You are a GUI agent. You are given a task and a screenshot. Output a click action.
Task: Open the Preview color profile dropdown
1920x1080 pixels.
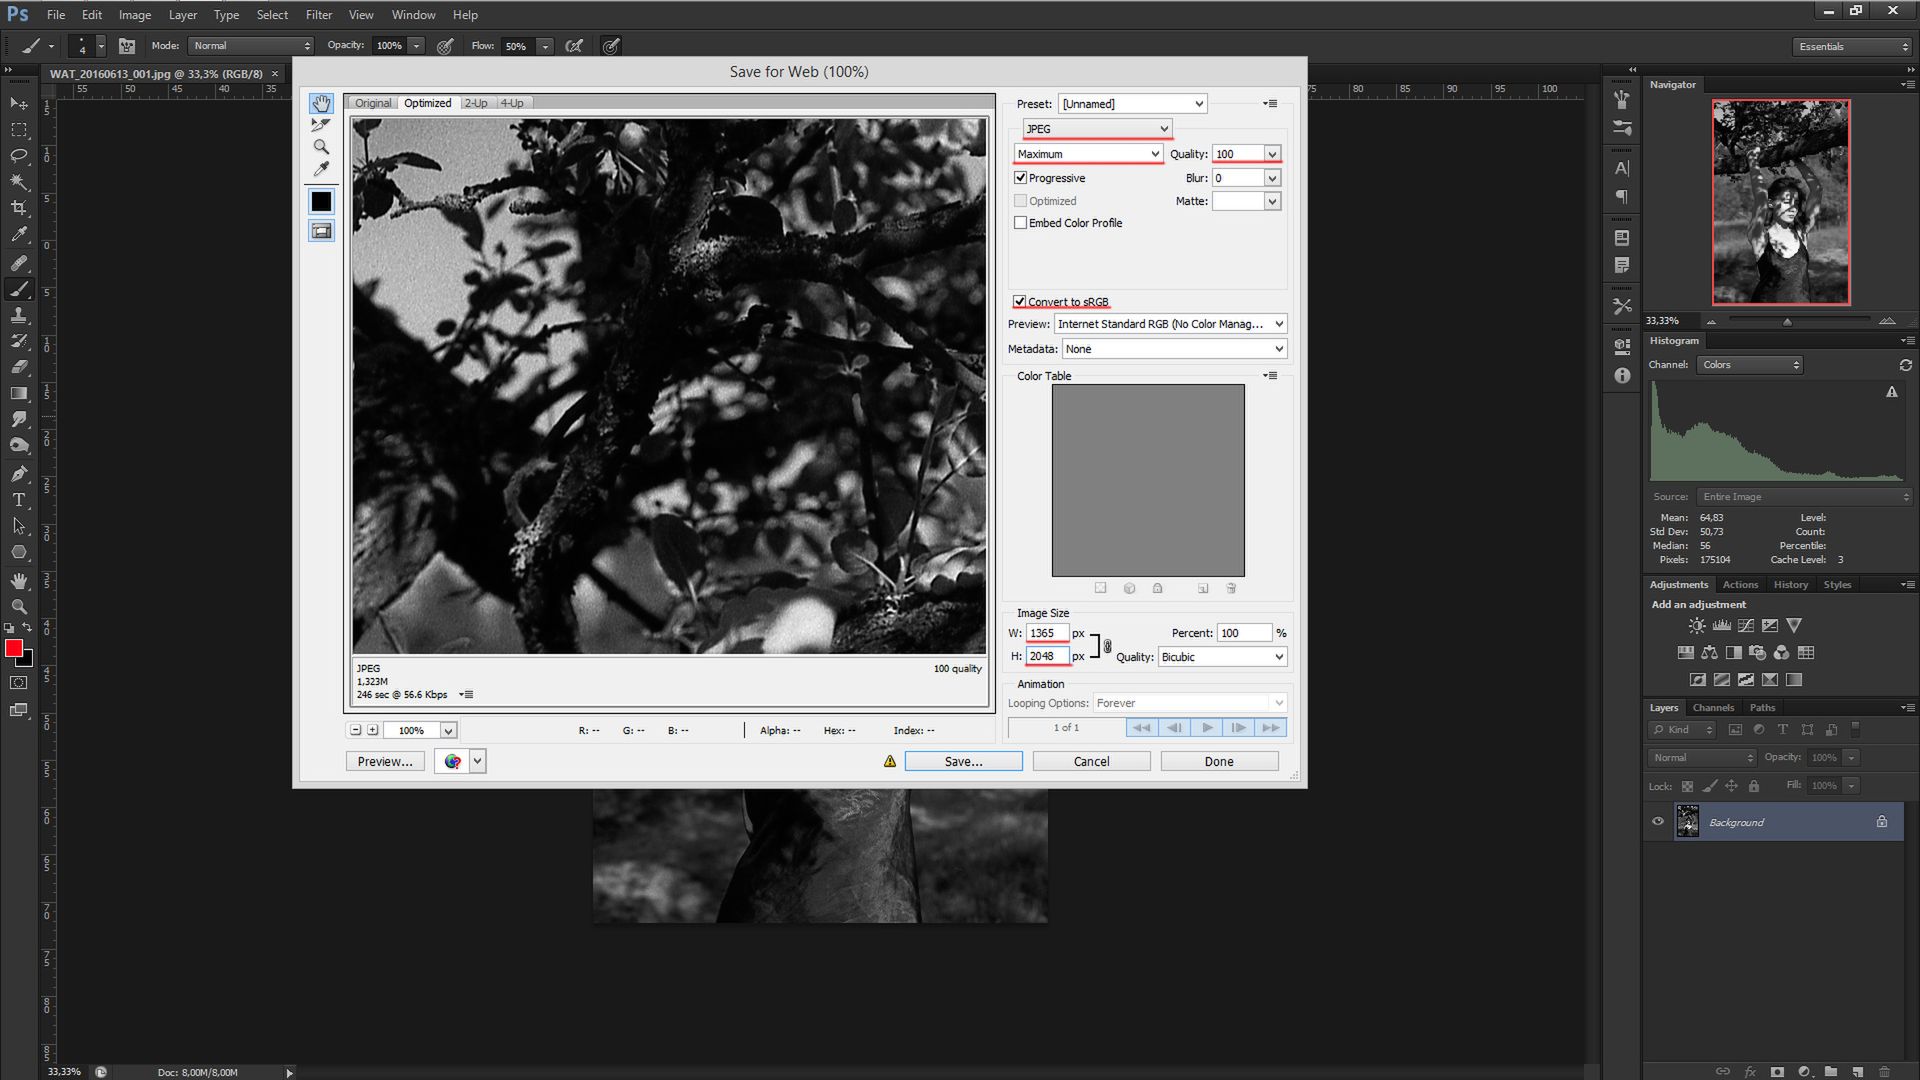coord(1170,324)
